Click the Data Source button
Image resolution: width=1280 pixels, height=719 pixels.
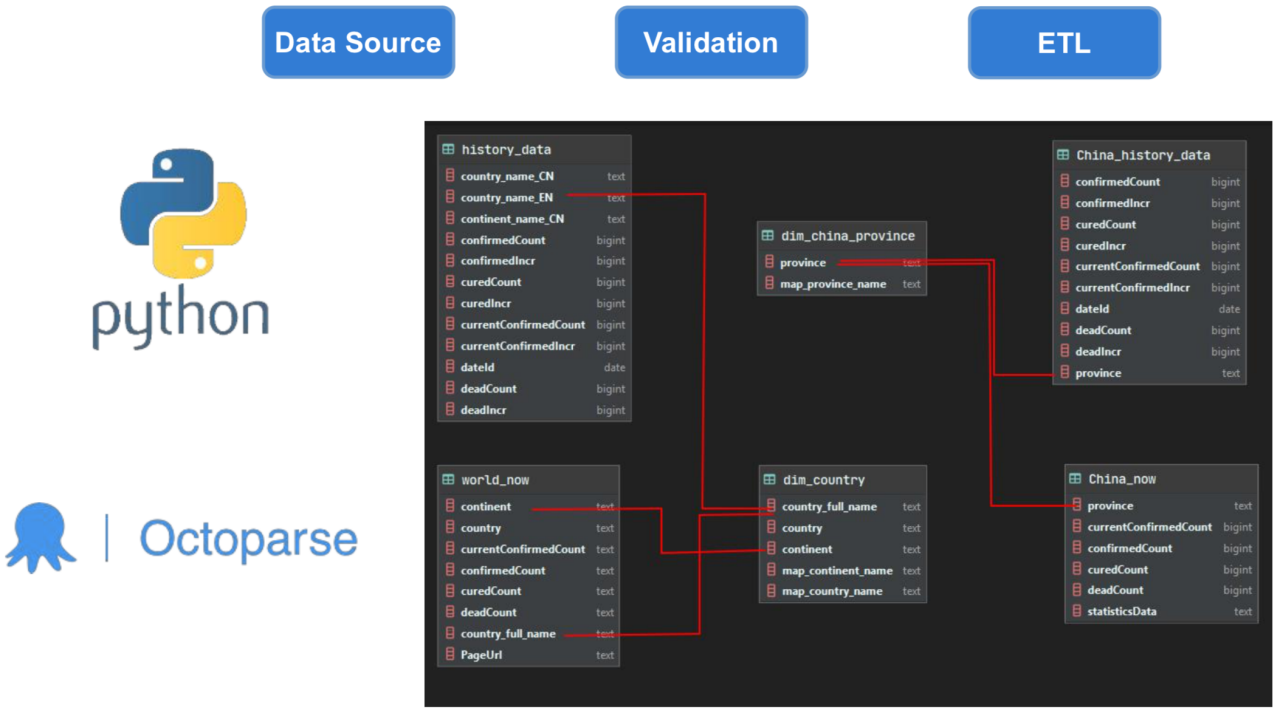(x=358, y=42)
